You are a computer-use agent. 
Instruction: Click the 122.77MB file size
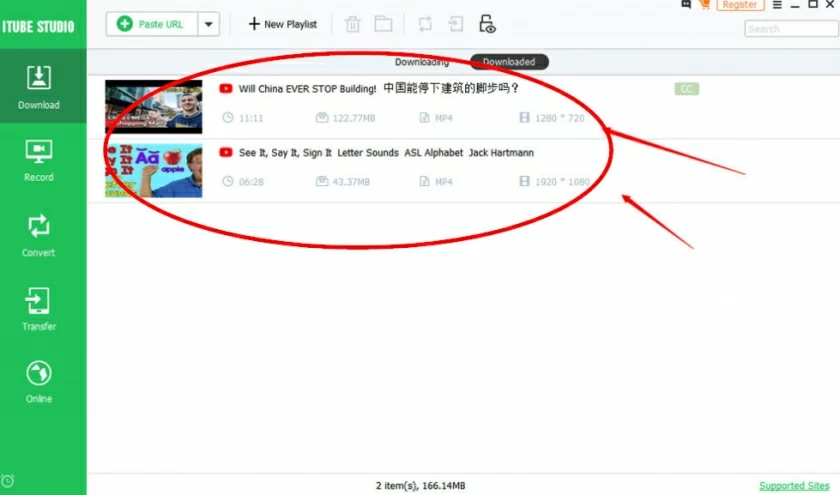354,118
